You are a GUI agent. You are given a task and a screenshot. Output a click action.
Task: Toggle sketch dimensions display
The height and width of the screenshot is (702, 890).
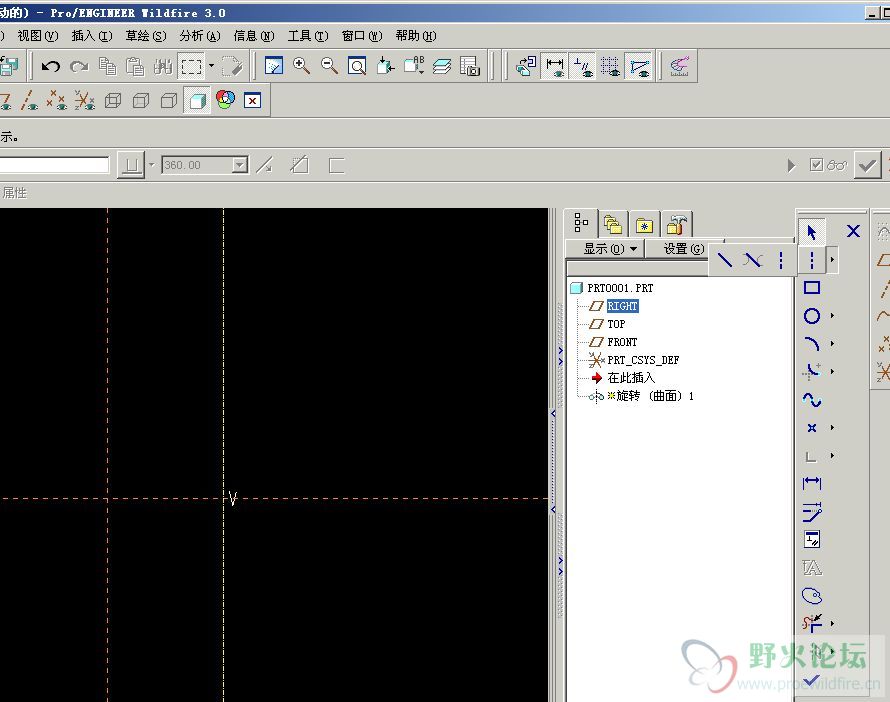555,66
